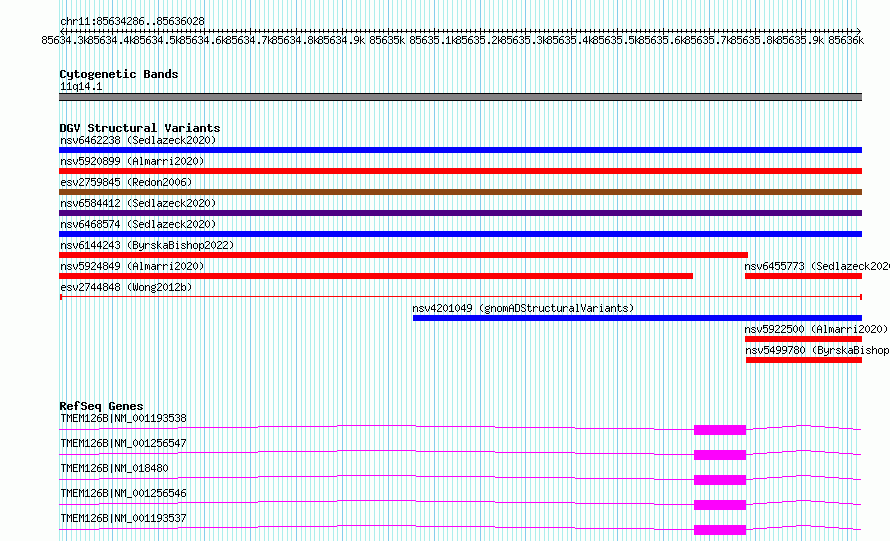This screenshot has height=541, width=890.
Task: Open transcript TMEM126B|NM_018480 label
Action: [x=114, y=468]
